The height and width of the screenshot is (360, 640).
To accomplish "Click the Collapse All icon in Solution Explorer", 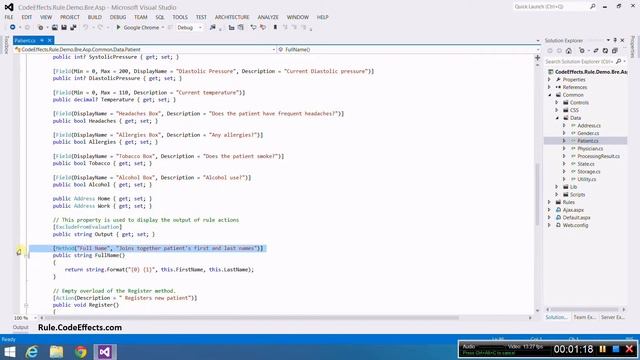I will (615, 51).
